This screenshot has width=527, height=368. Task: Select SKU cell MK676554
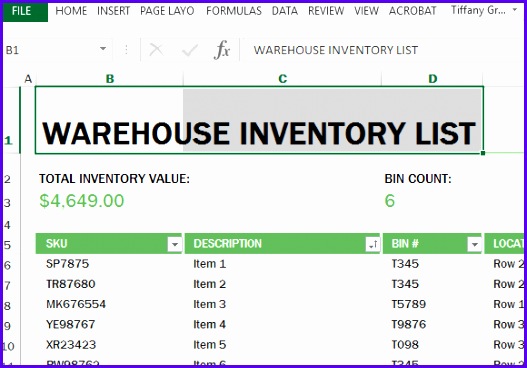tap(76, 304)
